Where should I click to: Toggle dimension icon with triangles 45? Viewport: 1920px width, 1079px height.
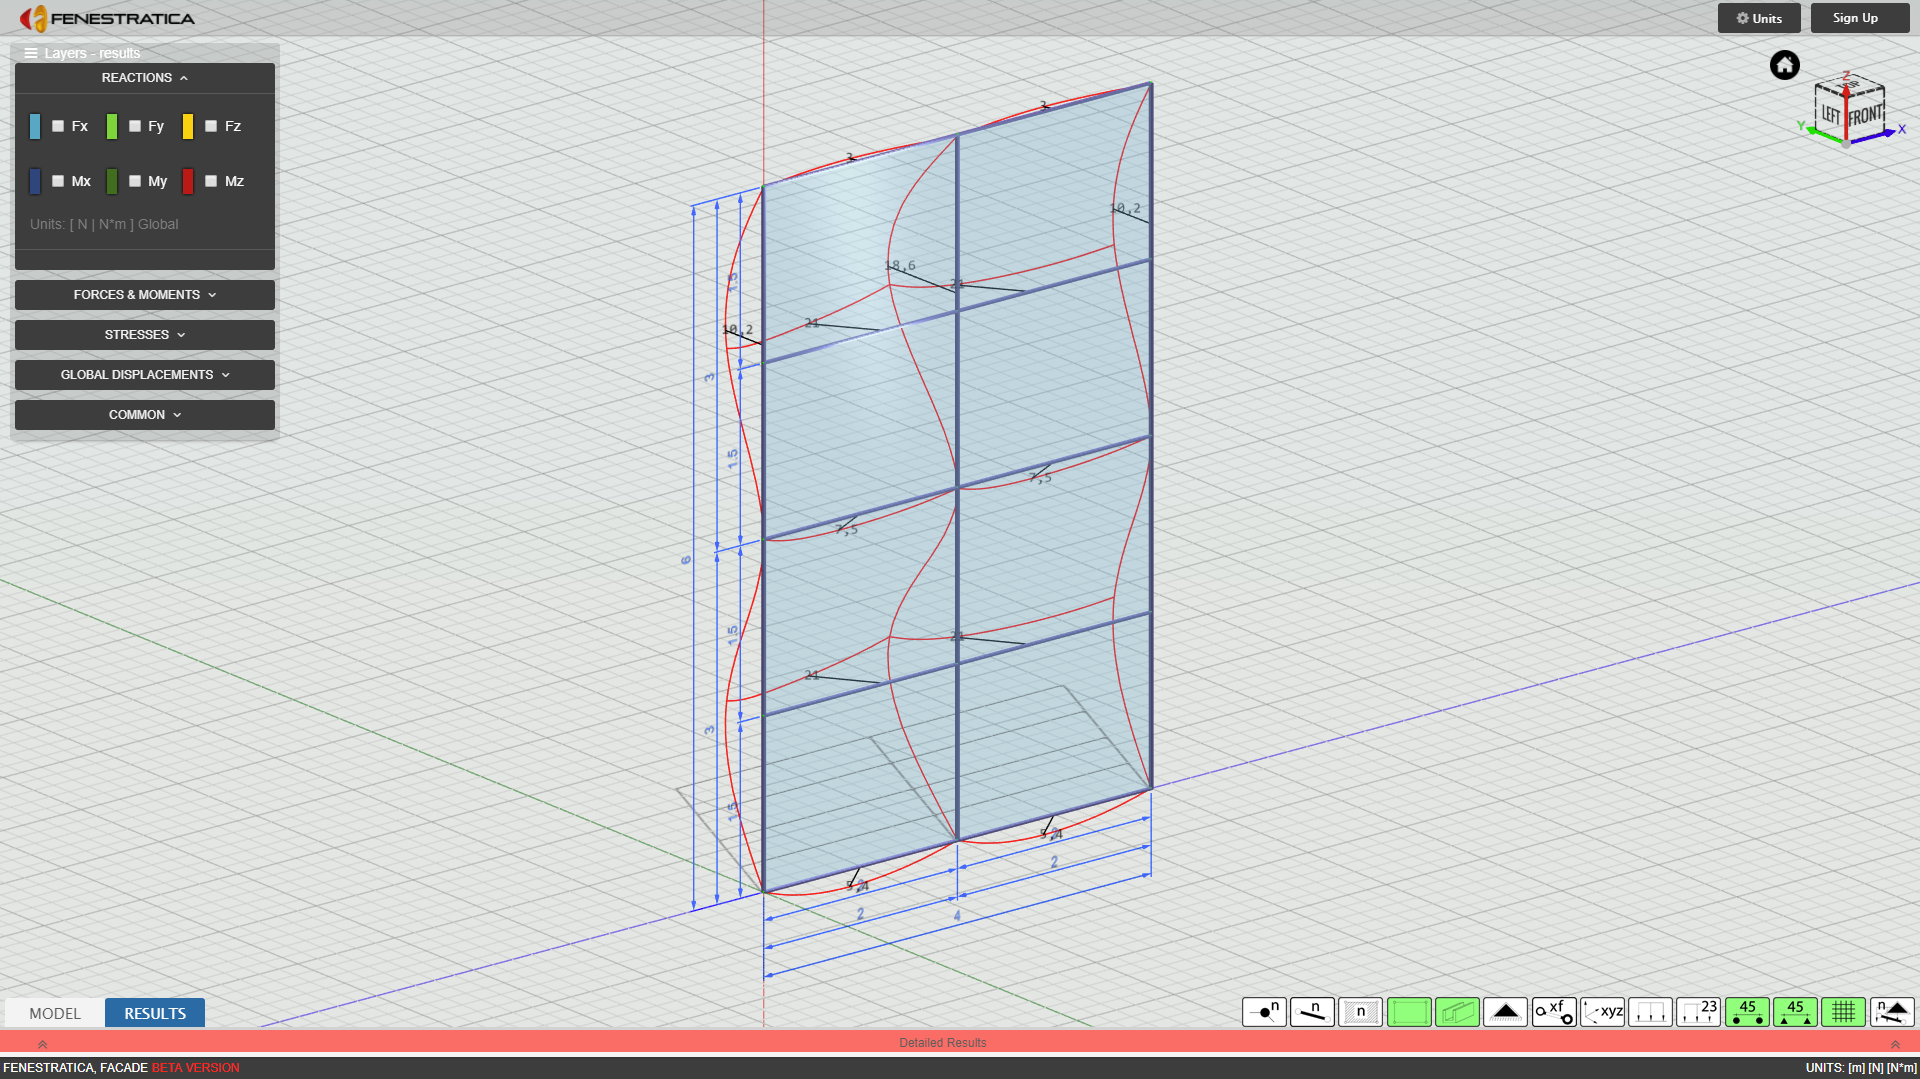pyautogui.click(x=1795, y=1012)
